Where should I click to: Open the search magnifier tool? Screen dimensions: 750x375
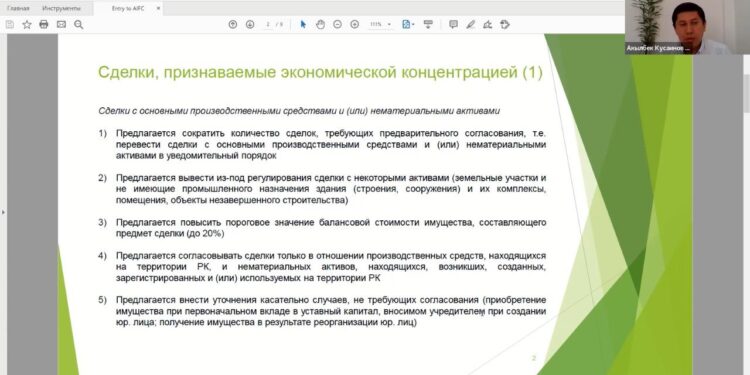click(x=78, y=24)
